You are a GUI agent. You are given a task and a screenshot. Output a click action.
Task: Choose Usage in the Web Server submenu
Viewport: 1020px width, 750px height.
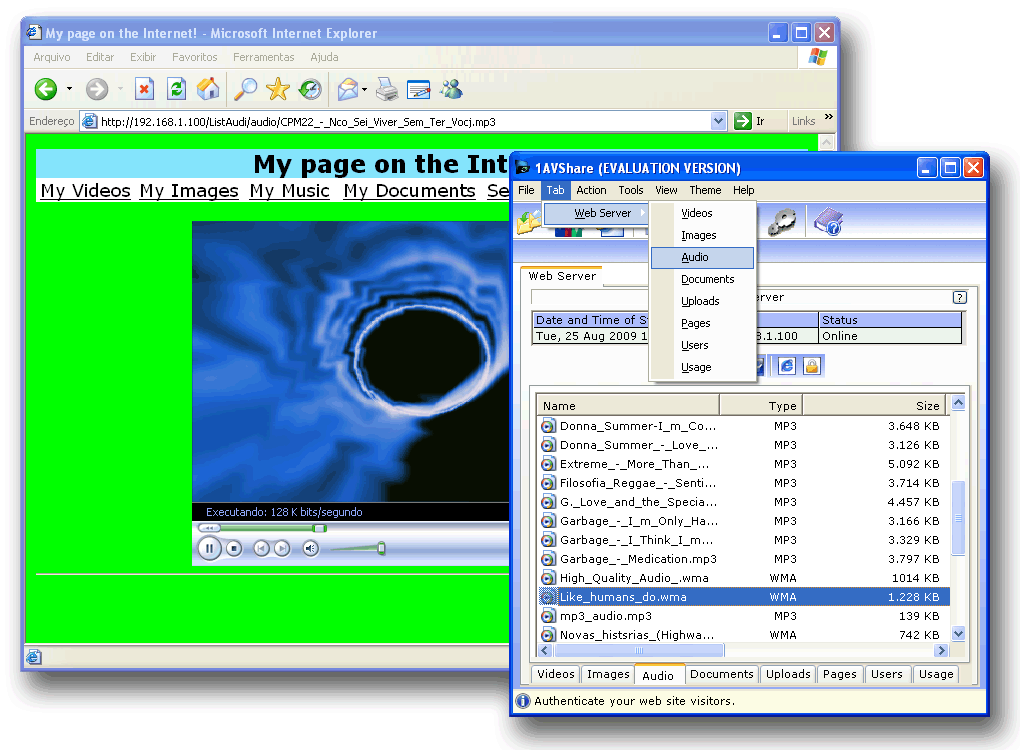pos(703,368)
